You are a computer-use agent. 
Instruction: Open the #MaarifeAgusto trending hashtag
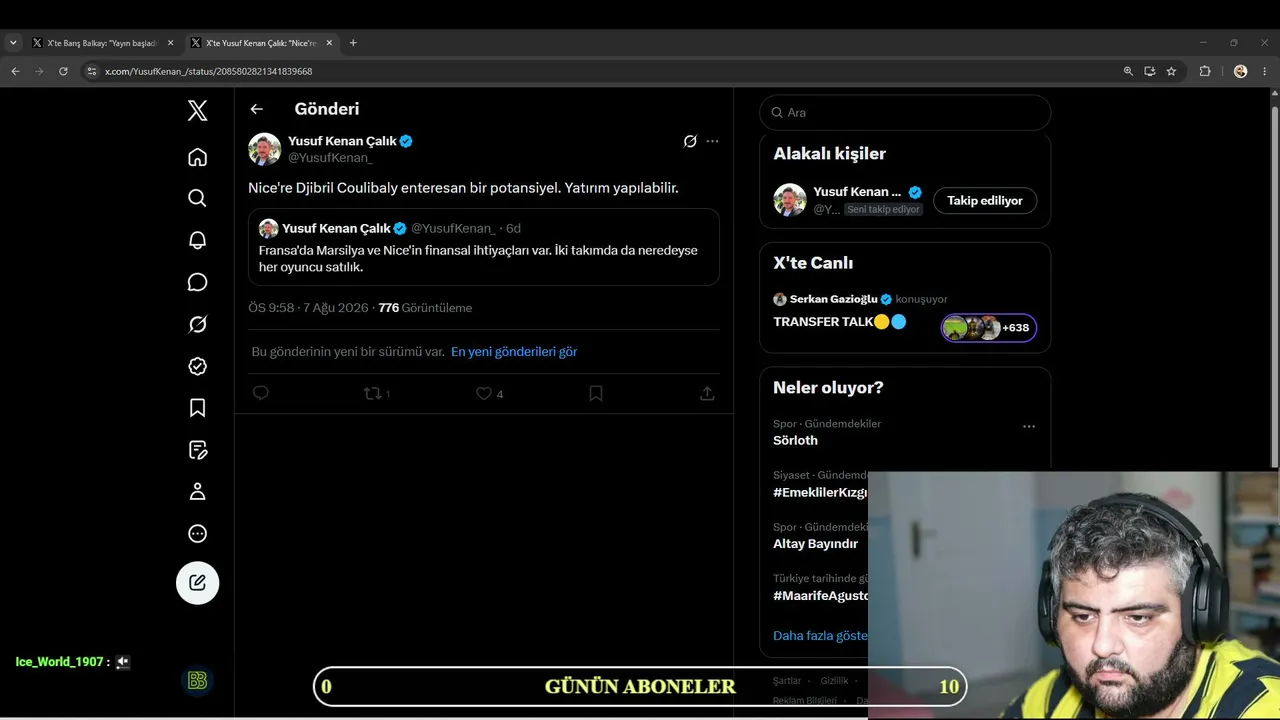point(820,596)
